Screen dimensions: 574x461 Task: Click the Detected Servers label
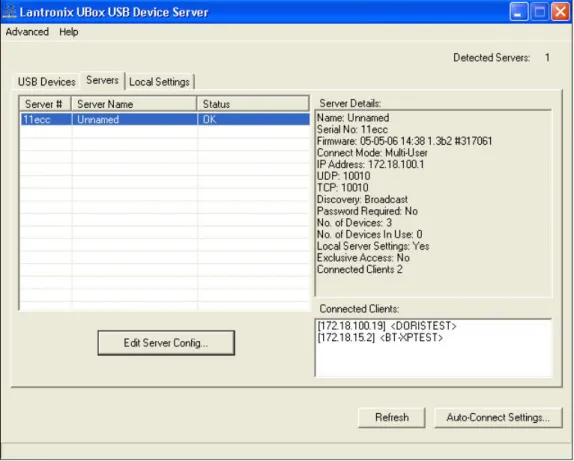491,58
